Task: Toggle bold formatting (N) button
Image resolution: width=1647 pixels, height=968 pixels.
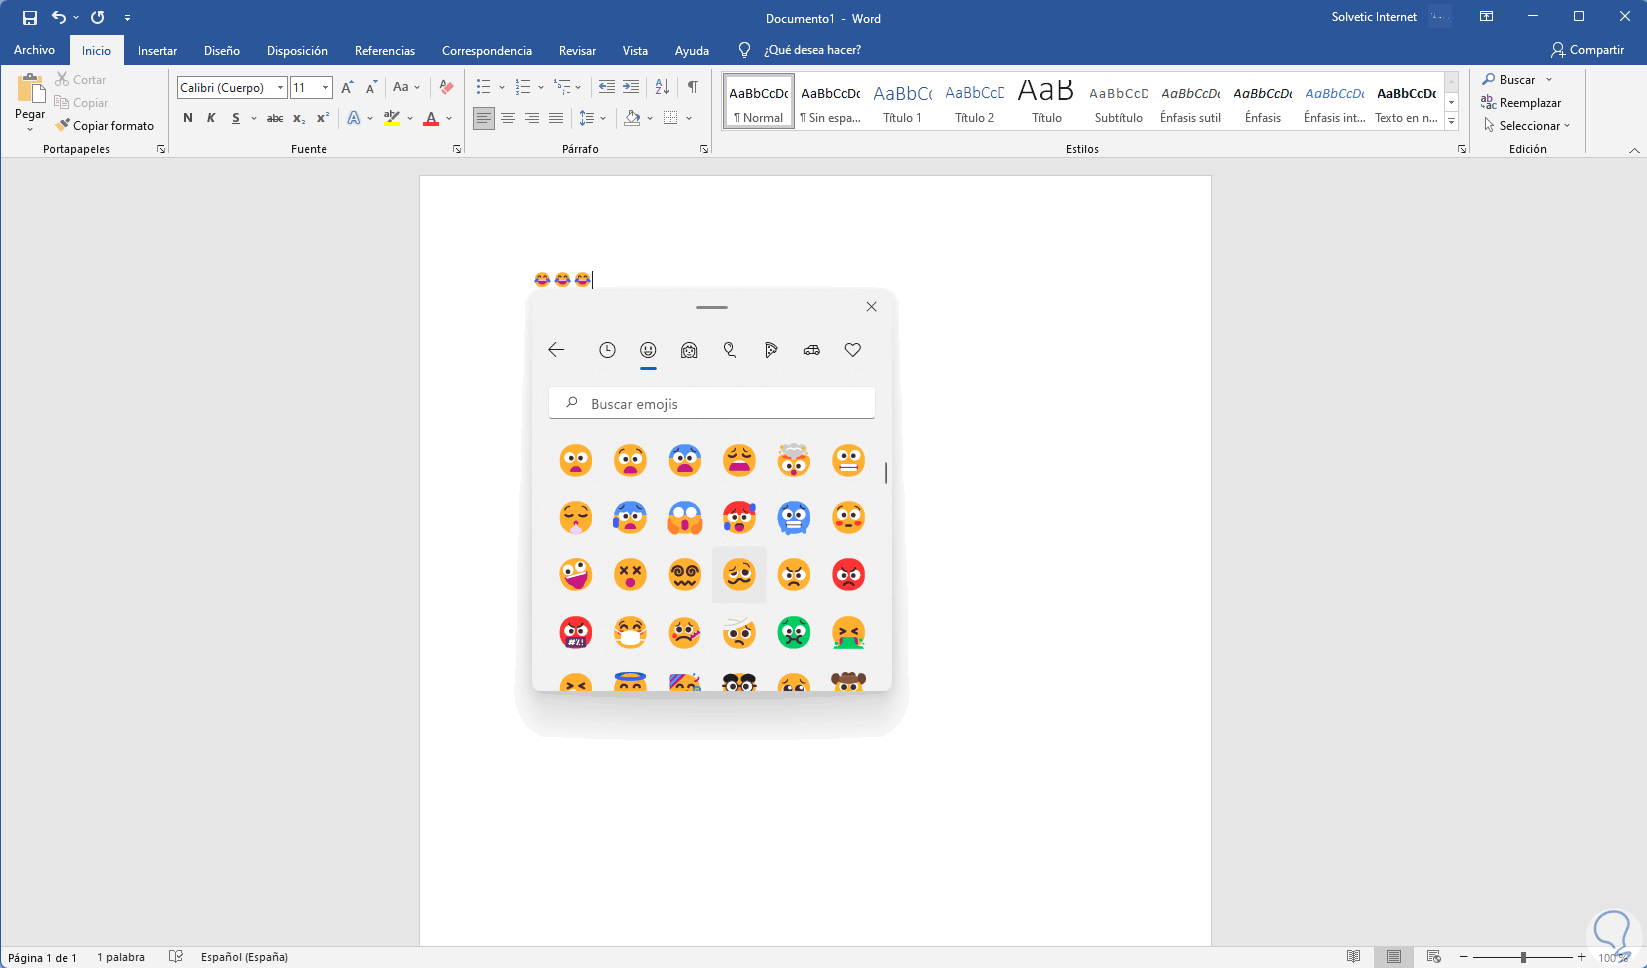Action: [188, 118]
